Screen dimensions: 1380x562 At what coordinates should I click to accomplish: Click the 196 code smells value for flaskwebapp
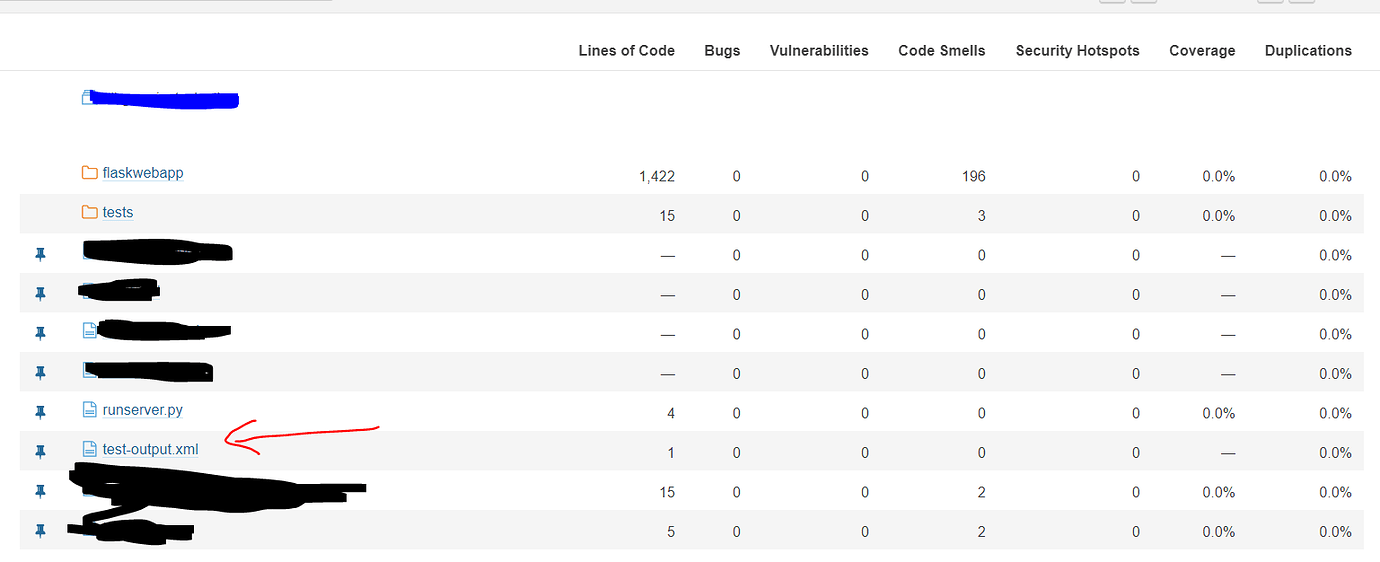click(x=974, y=176)
